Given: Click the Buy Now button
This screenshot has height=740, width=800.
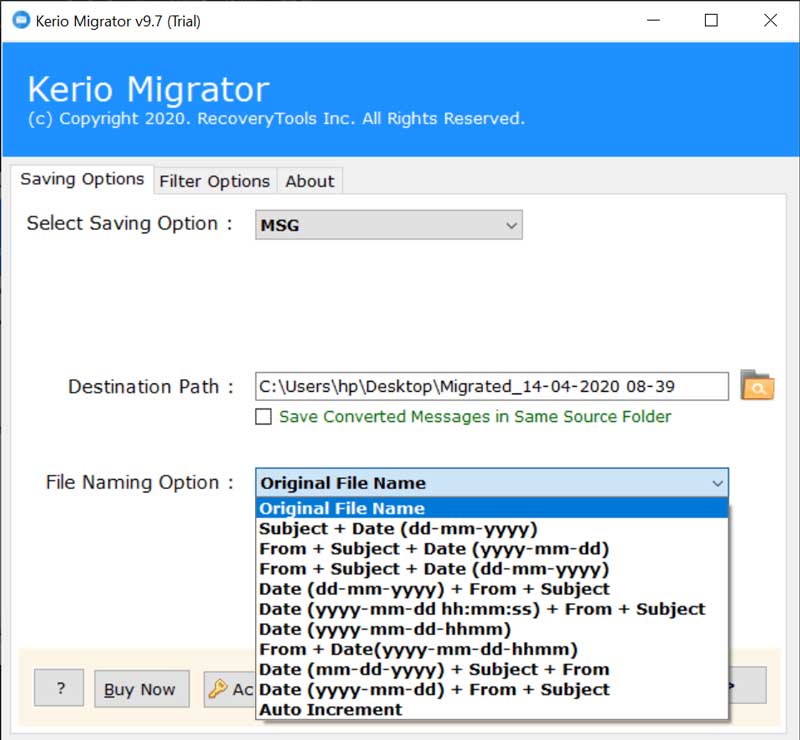Looking at the screenshot, I should [142, 689].
